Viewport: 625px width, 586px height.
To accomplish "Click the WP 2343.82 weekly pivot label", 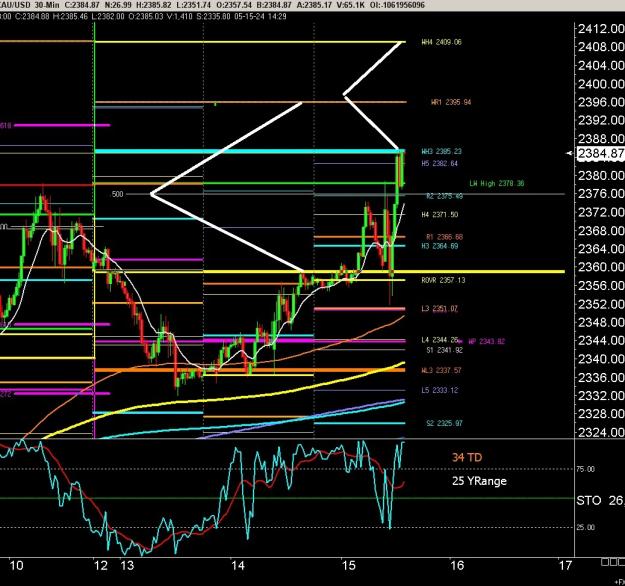I will point(487,342).
